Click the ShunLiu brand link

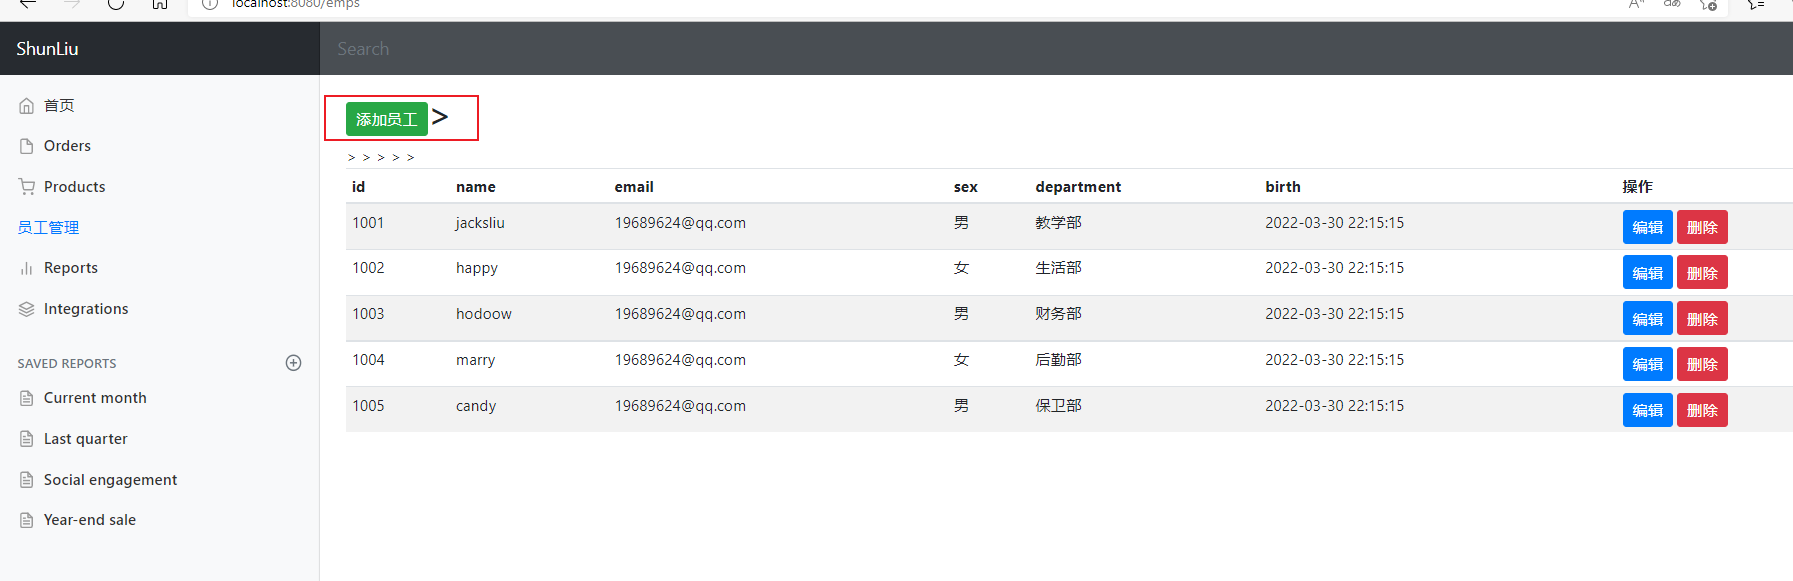click(47, 49)
